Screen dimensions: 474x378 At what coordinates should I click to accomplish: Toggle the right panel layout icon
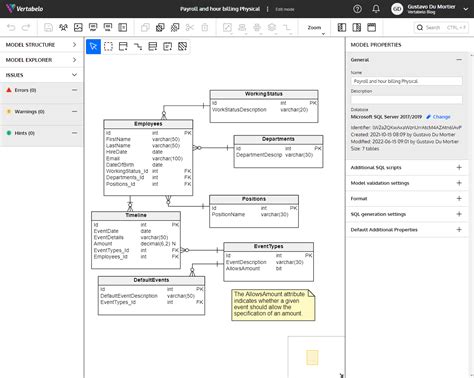pos(357,27)
